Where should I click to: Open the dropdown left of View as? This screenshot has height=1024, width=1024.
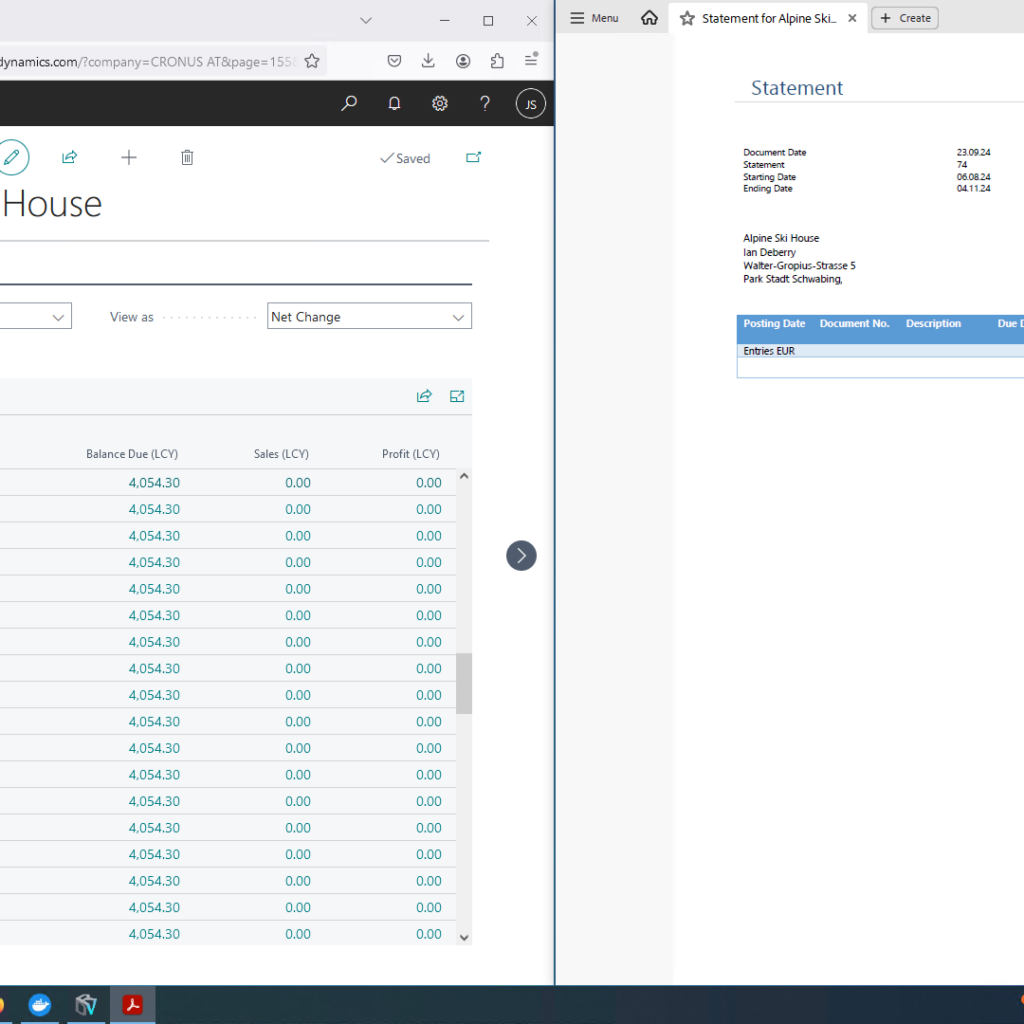pyautogui.click(x=35, y=316)
